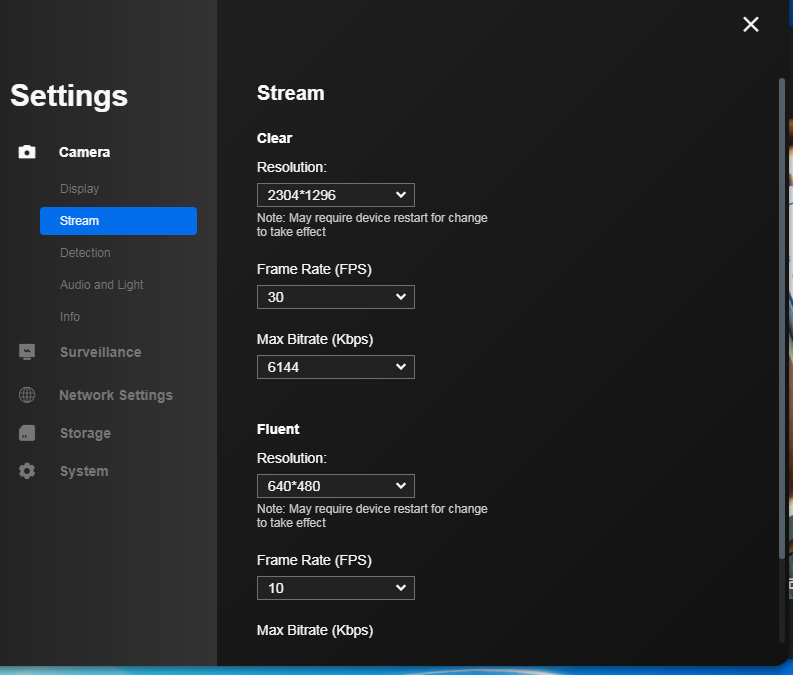Go to Detection settings
This screenshot has width=793, height=675.
[85, 253]
